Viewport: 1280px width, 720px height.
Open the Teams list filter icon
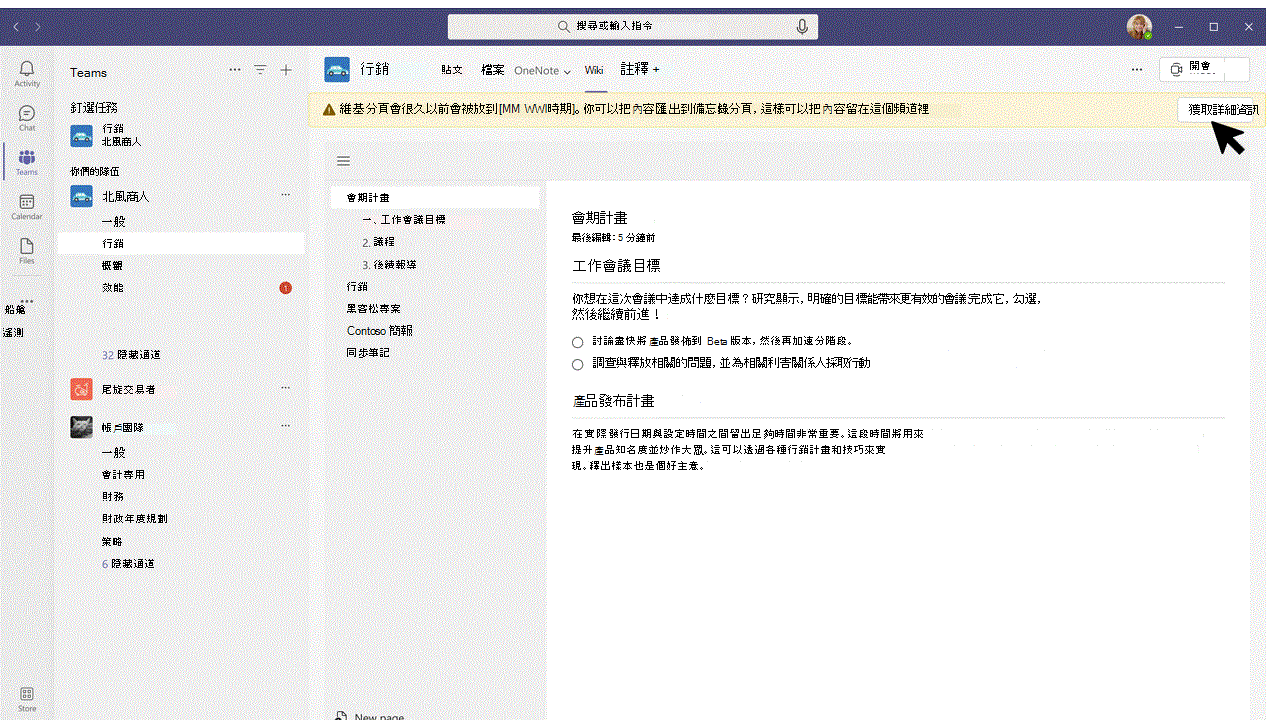click(260, 70)
